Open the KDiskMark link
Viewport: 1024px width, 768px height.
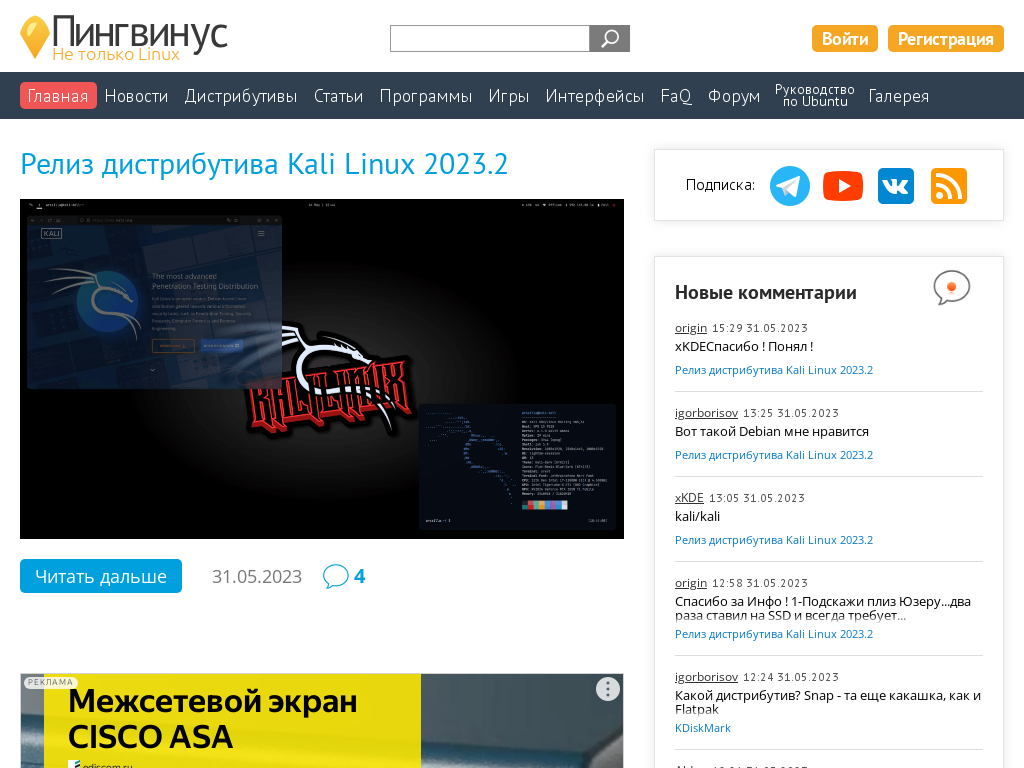click(703, 728)
